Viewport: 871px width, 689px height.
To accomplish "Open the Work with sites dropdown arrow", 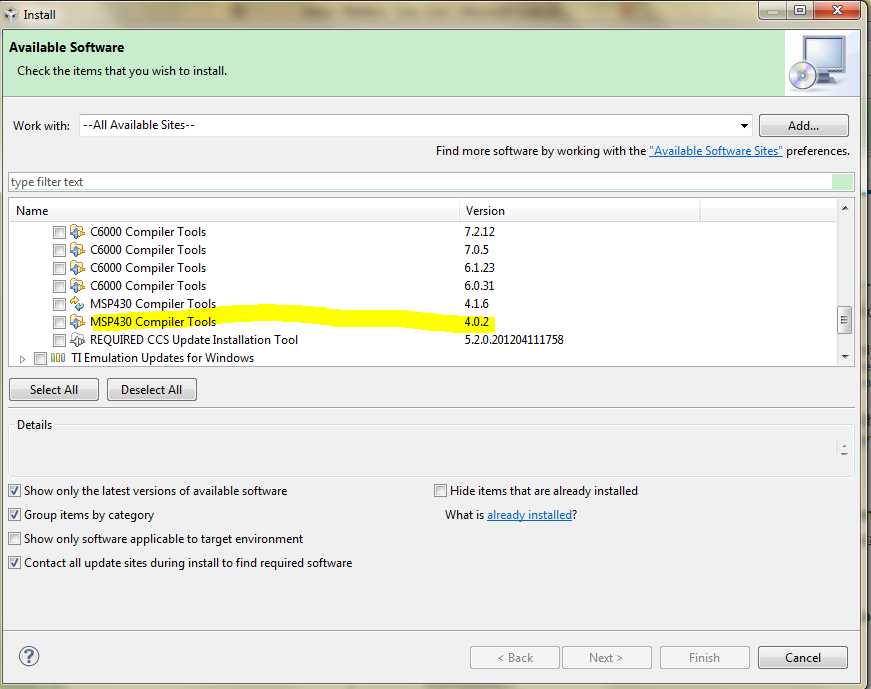I will (x=744, y=126).
